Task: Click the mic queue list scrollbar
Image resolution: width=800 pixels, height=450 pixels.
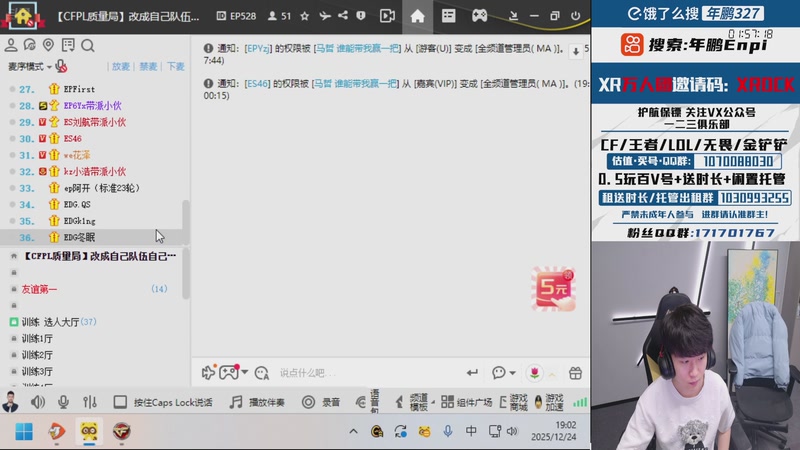Action: [186, 222]
